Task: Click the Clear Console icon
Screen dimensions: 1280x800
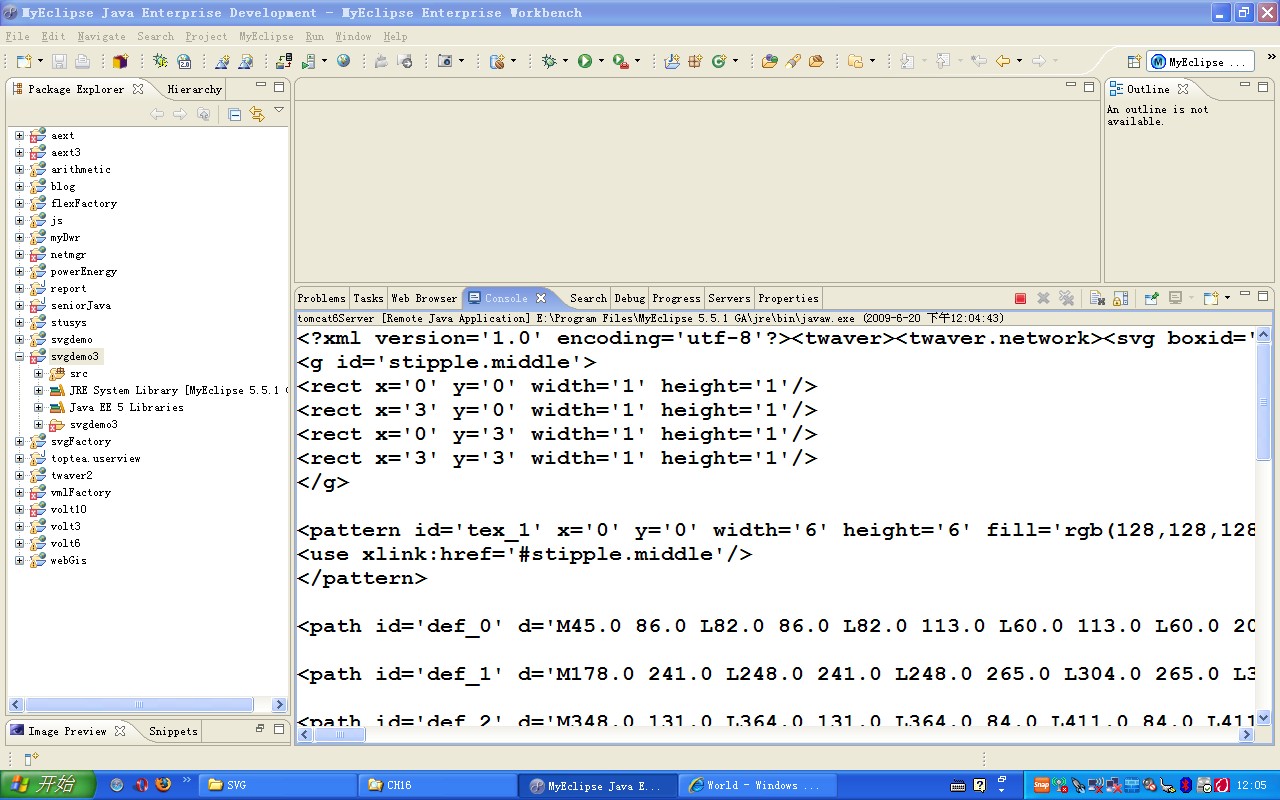Action: pos(1097,298)
